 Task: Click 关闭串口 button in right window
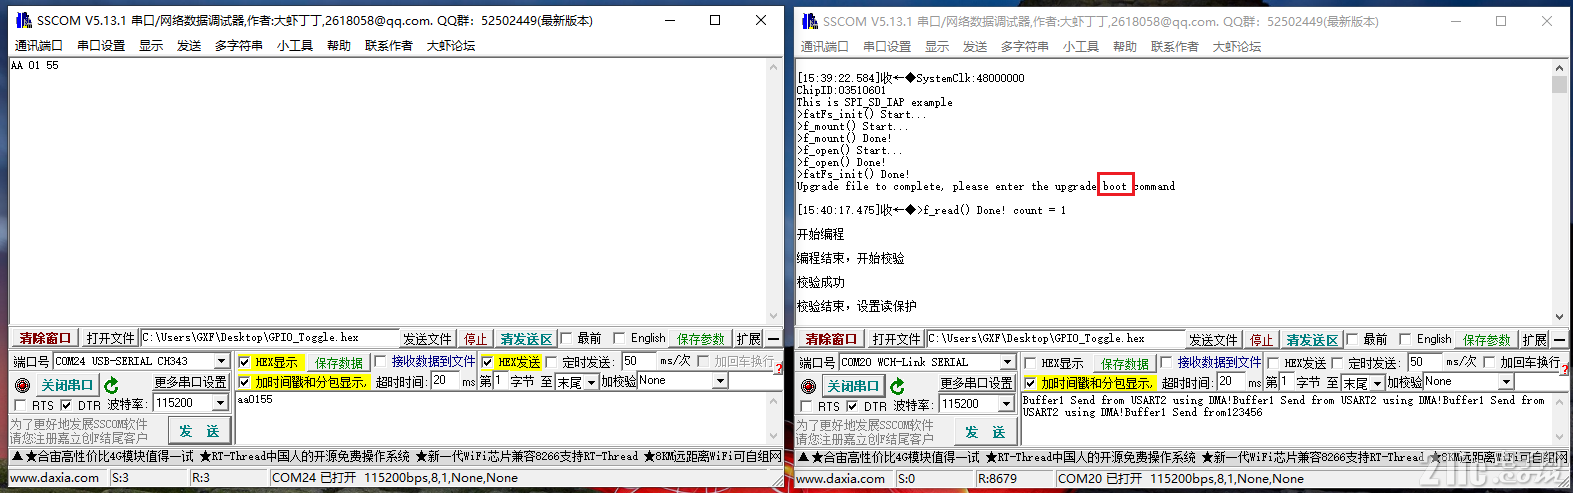coord(852,386)
